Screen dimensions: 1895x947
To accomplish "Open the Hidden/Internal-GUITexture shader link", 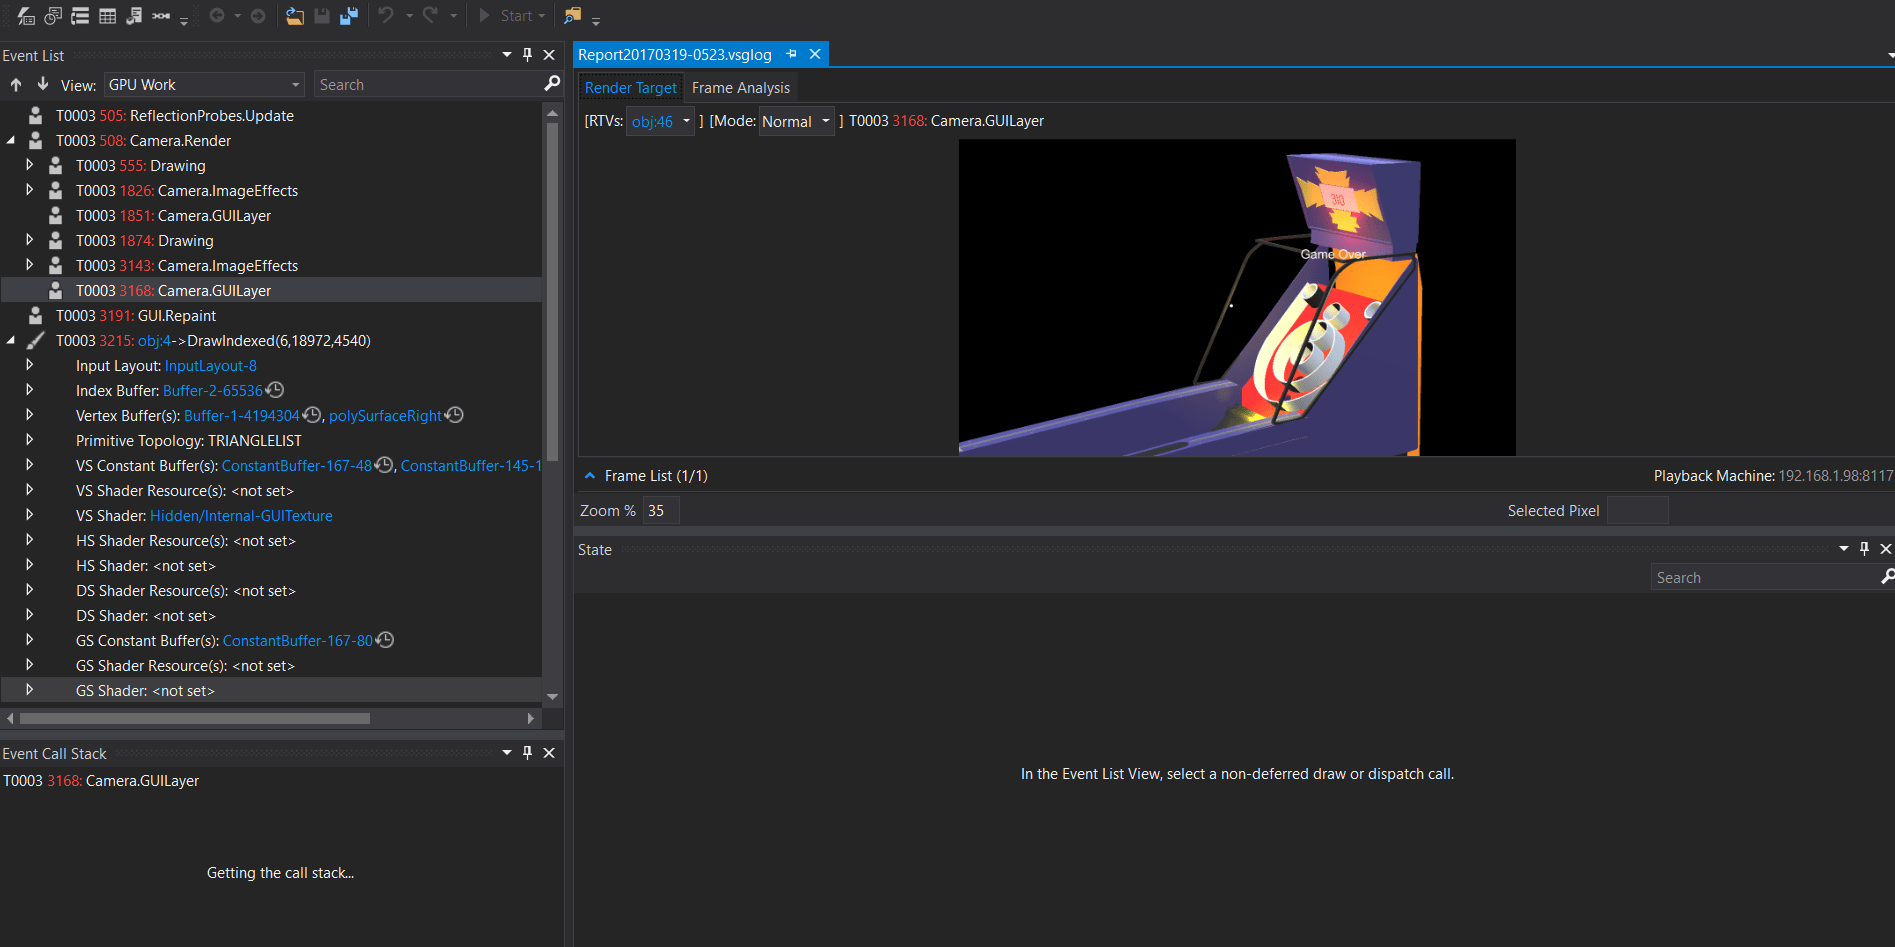I will 241,515.
